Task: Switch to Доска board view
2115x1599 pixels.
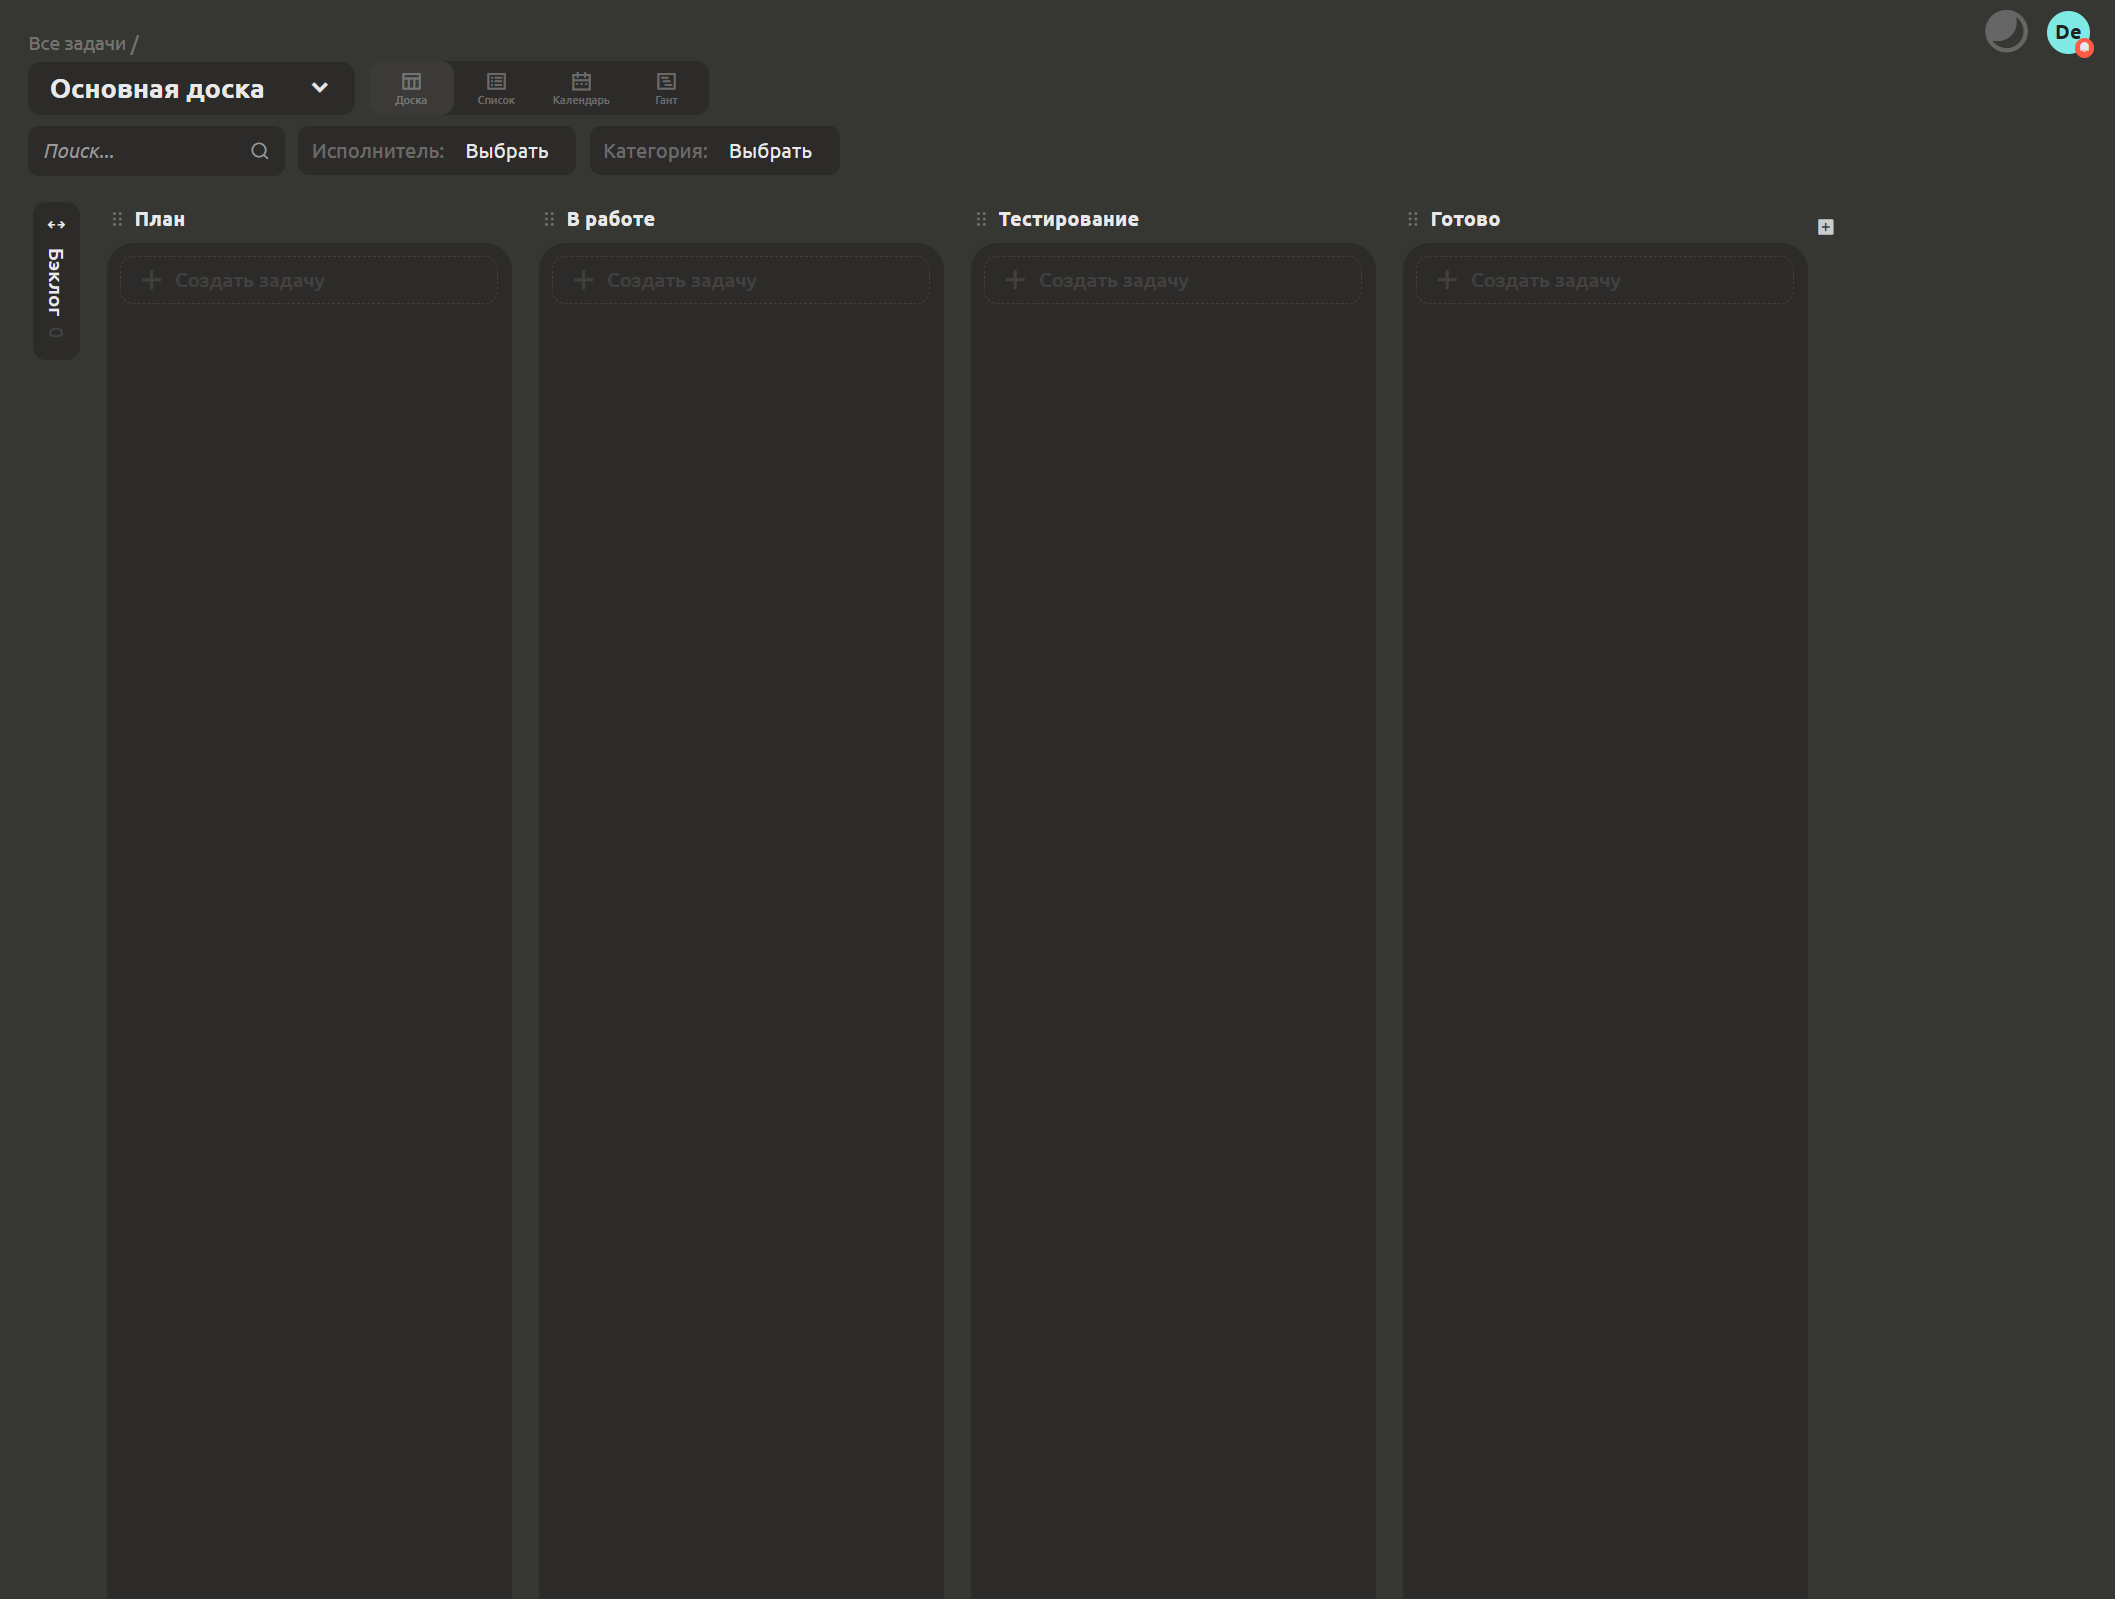Action: [411, 88]
